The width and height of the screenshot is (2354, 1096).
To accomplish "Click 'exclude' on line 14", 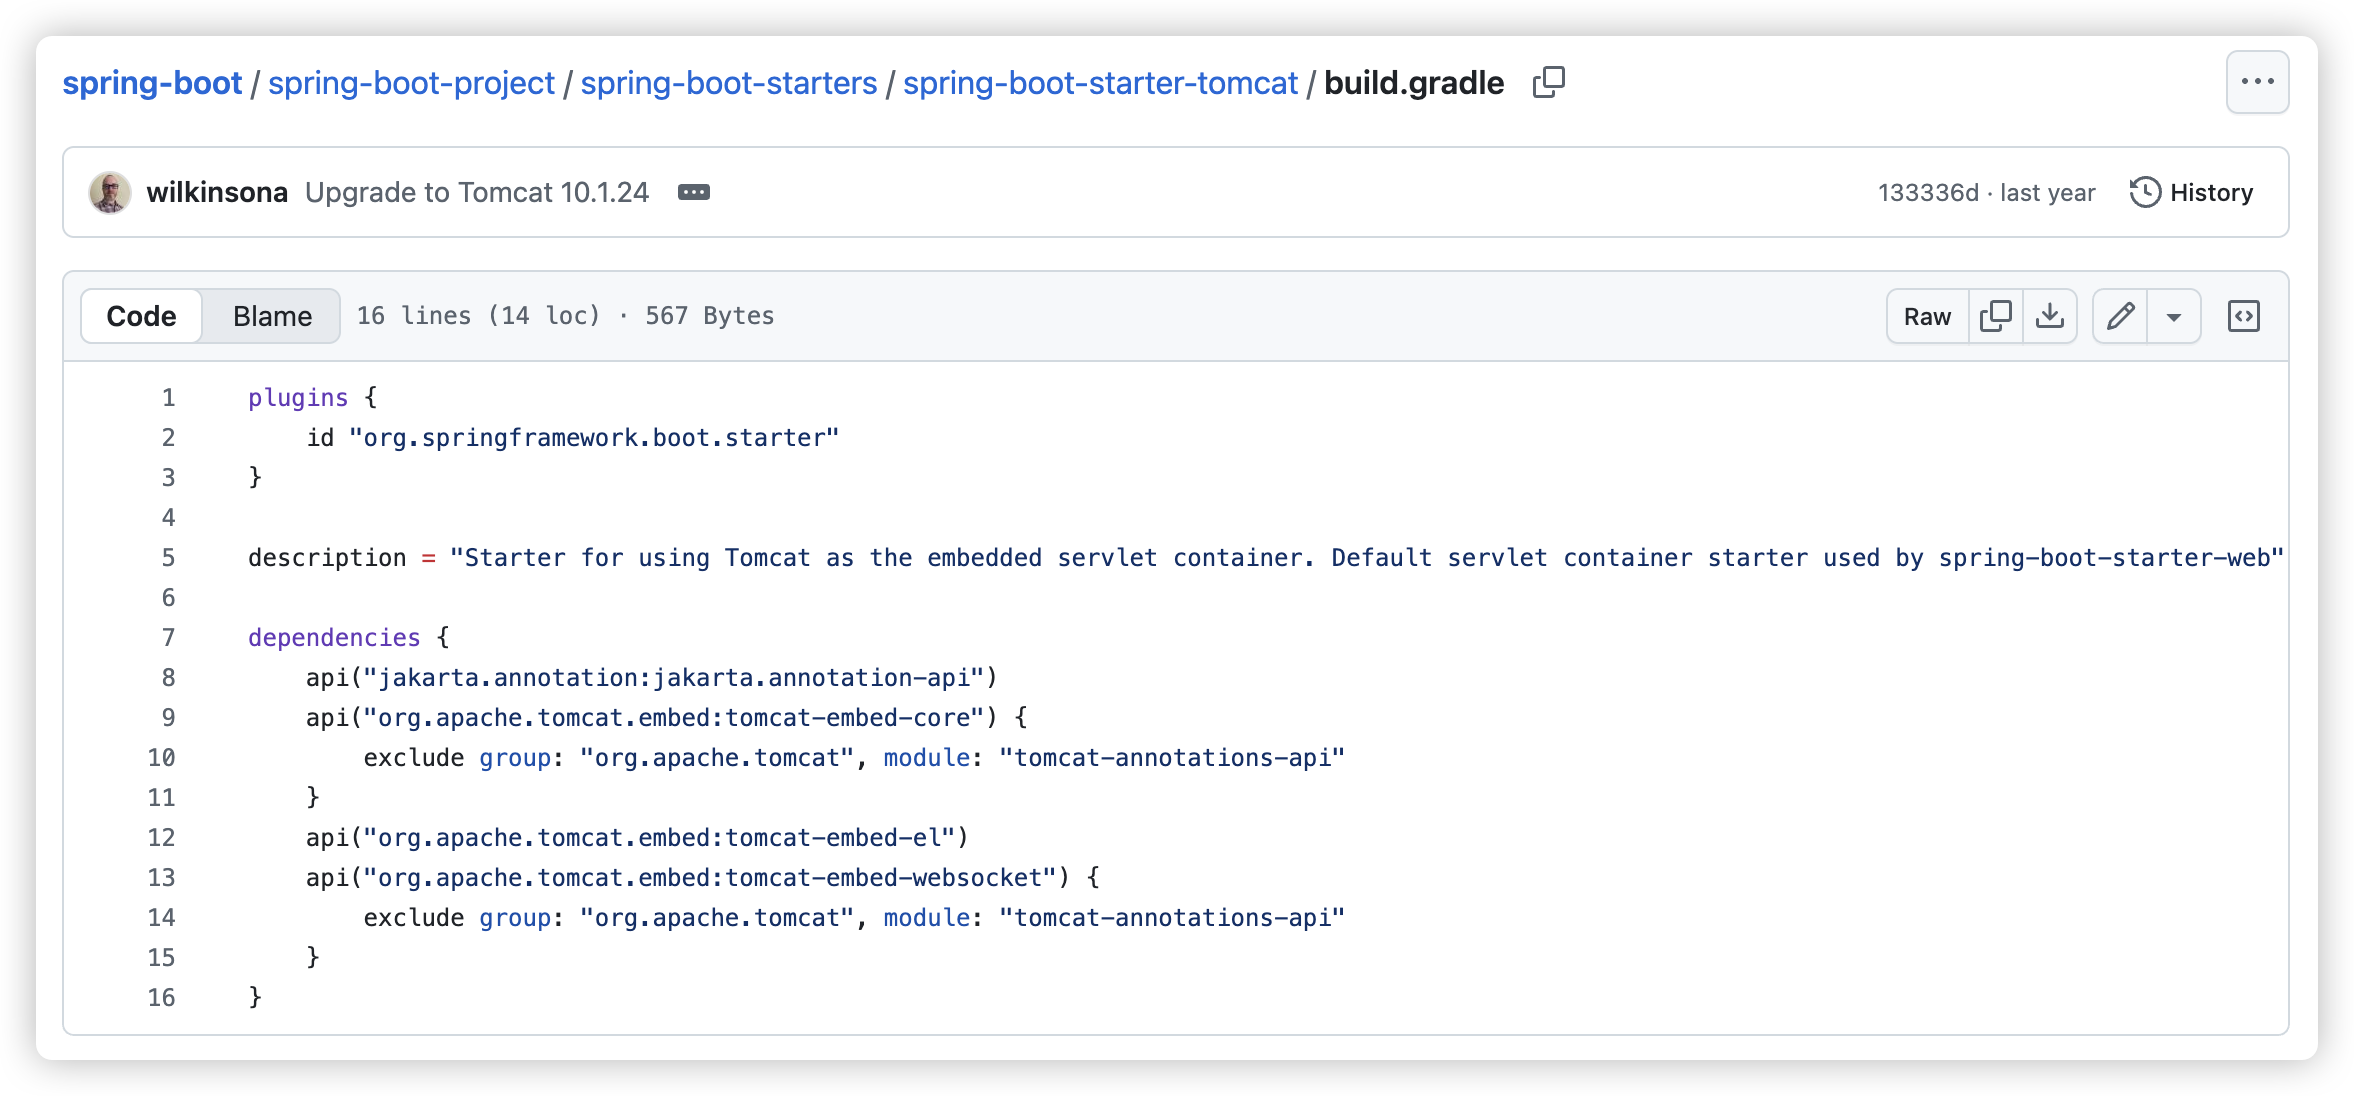I will (x=413, y=917).
